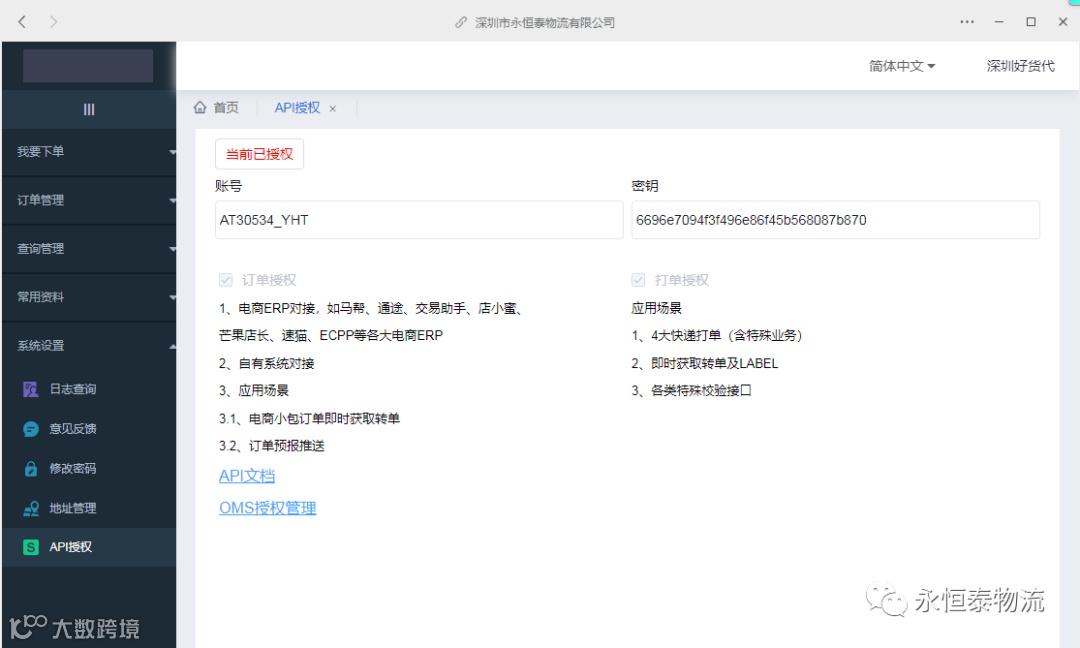The image size is (1080, 648).
Task: Switch to the 首页 tab
Action: tap(217, 107)
